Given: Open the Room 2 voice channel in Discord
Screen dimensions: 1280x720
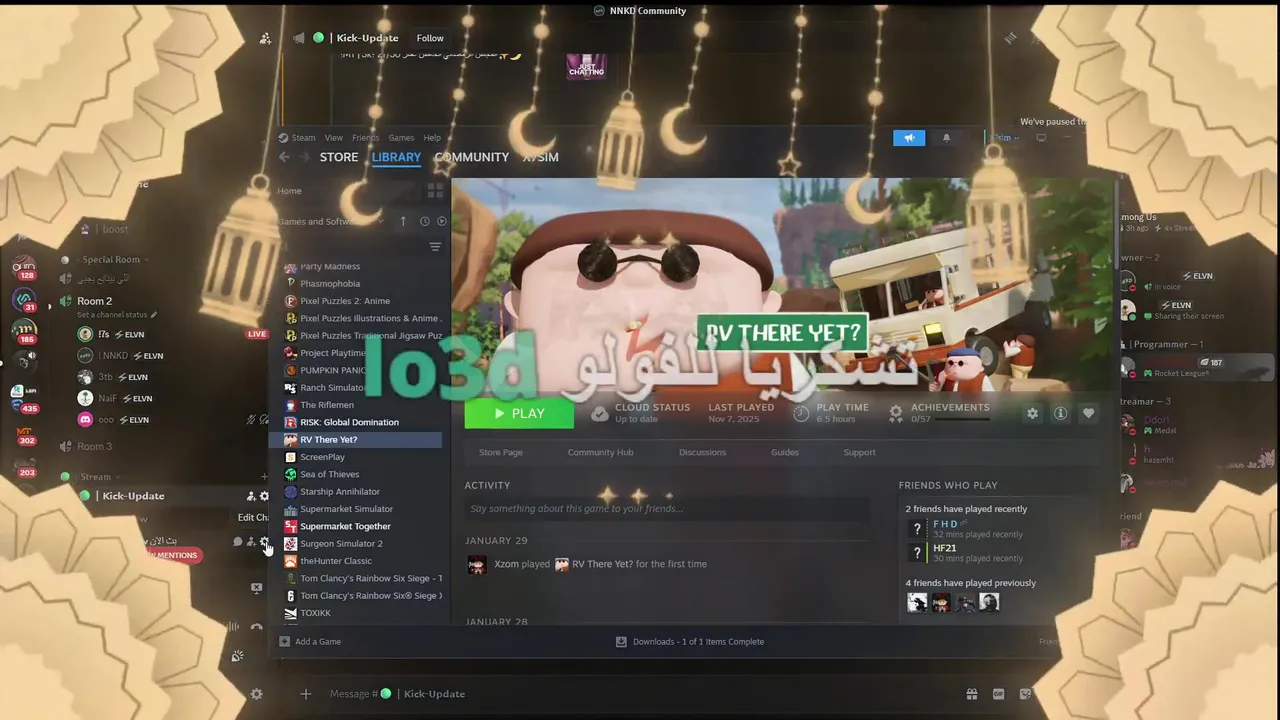Looking at the screenshot, I should coord(95,301).
